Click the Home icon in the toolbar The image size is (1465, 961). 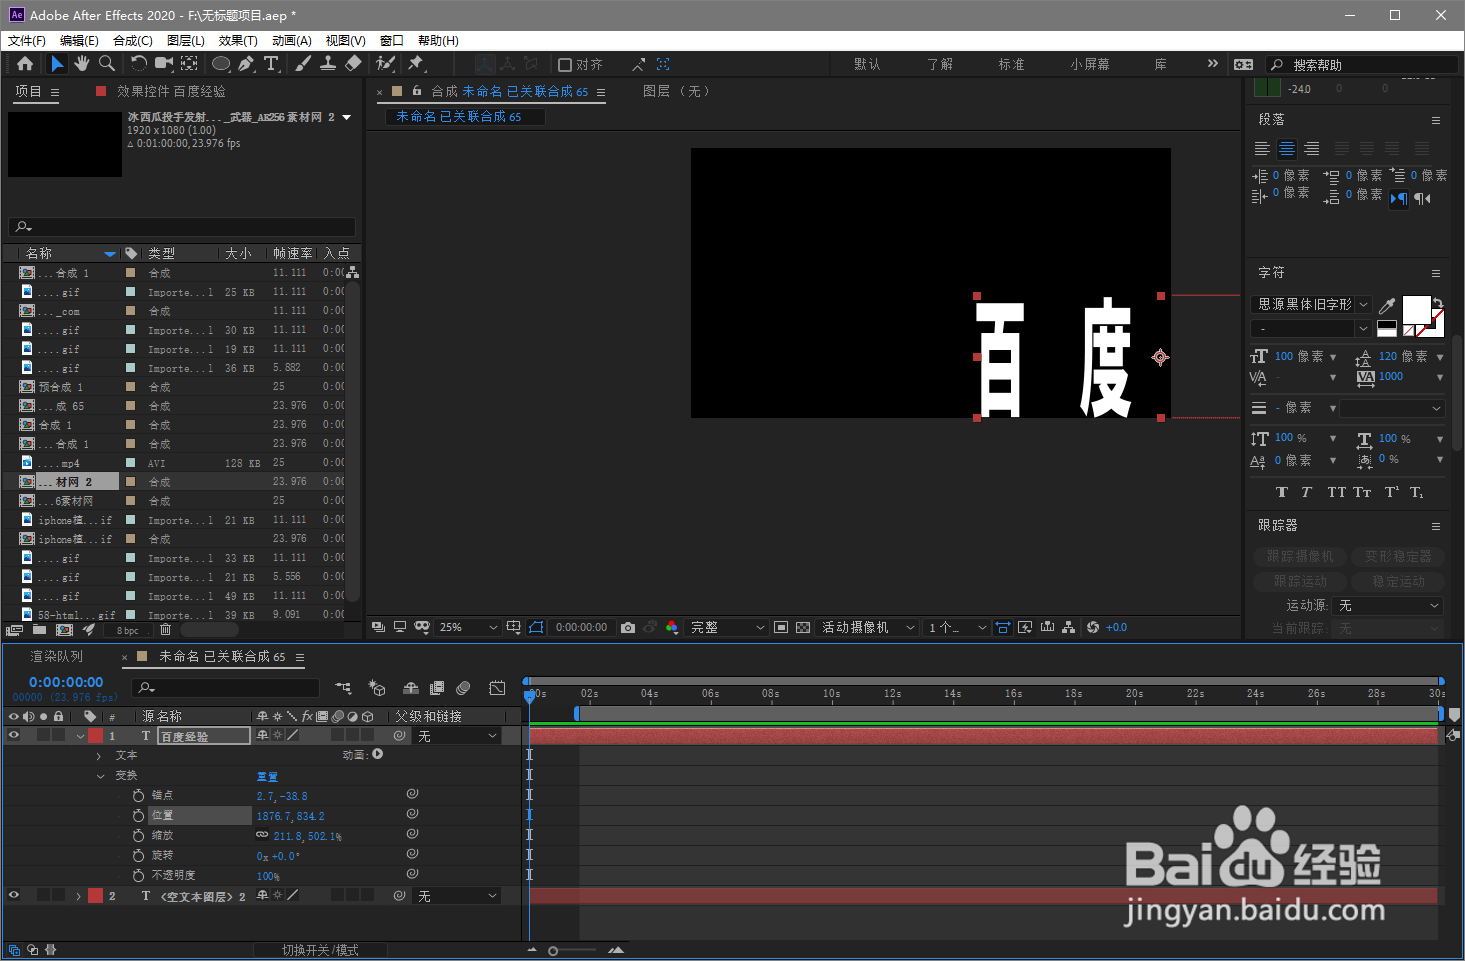tap(25, 63)
